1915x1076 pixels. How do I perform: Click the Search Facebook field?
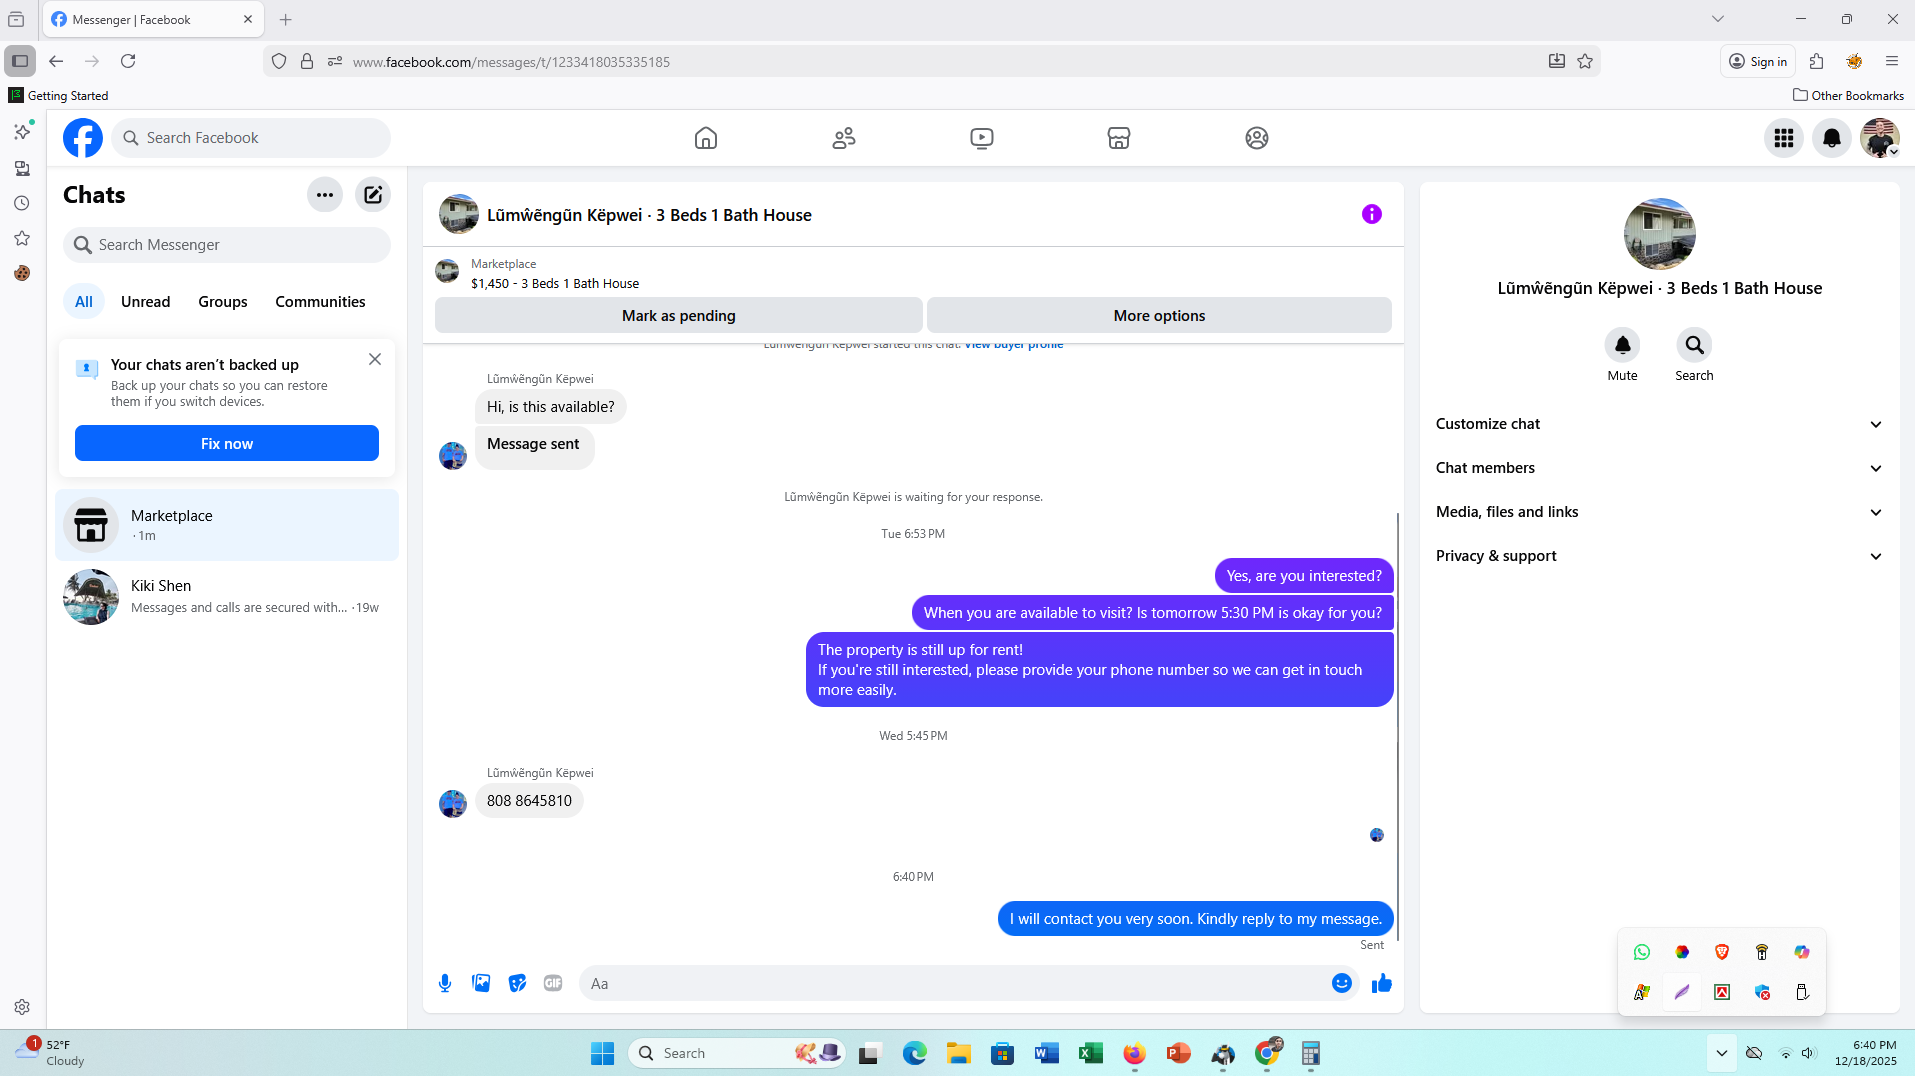(251, 138)
